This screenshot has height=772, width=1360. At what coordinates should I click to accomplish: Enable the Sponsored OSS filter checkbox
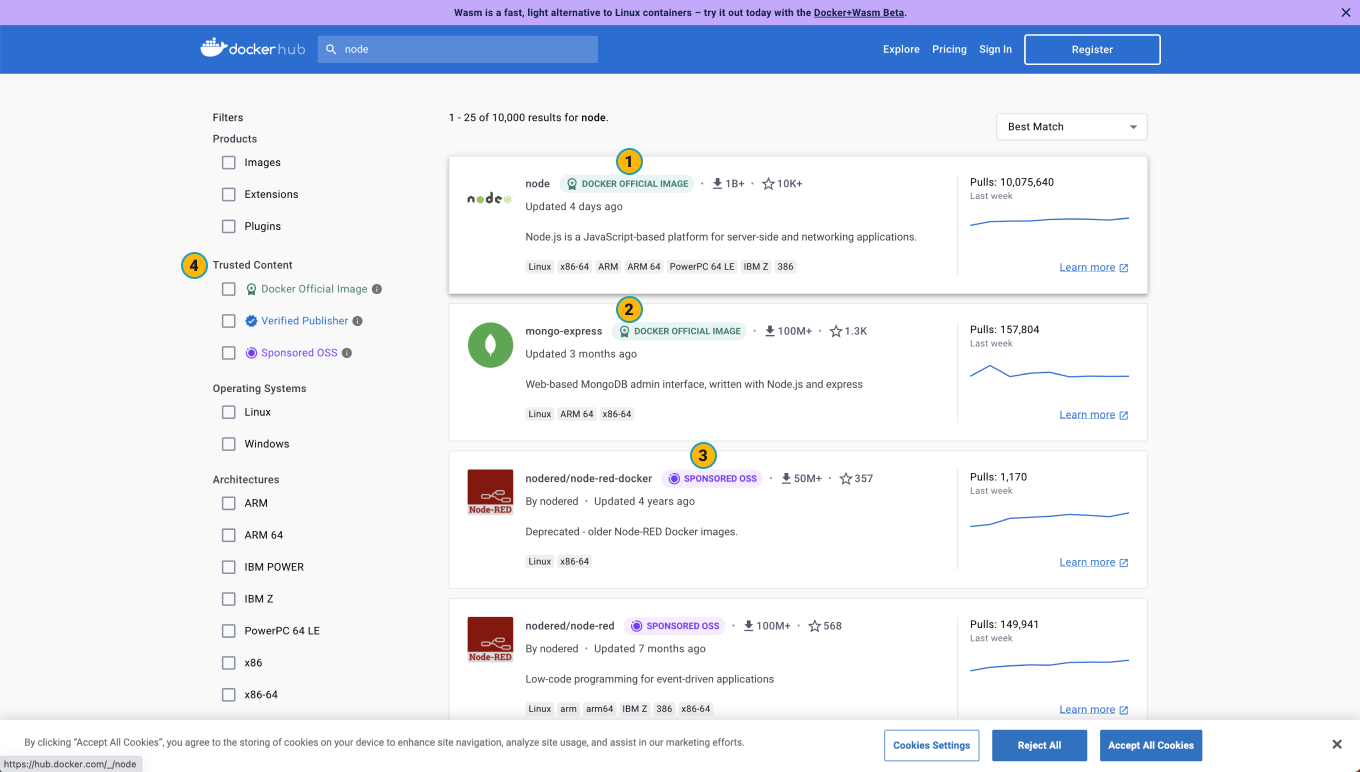[x=229, y=353]
